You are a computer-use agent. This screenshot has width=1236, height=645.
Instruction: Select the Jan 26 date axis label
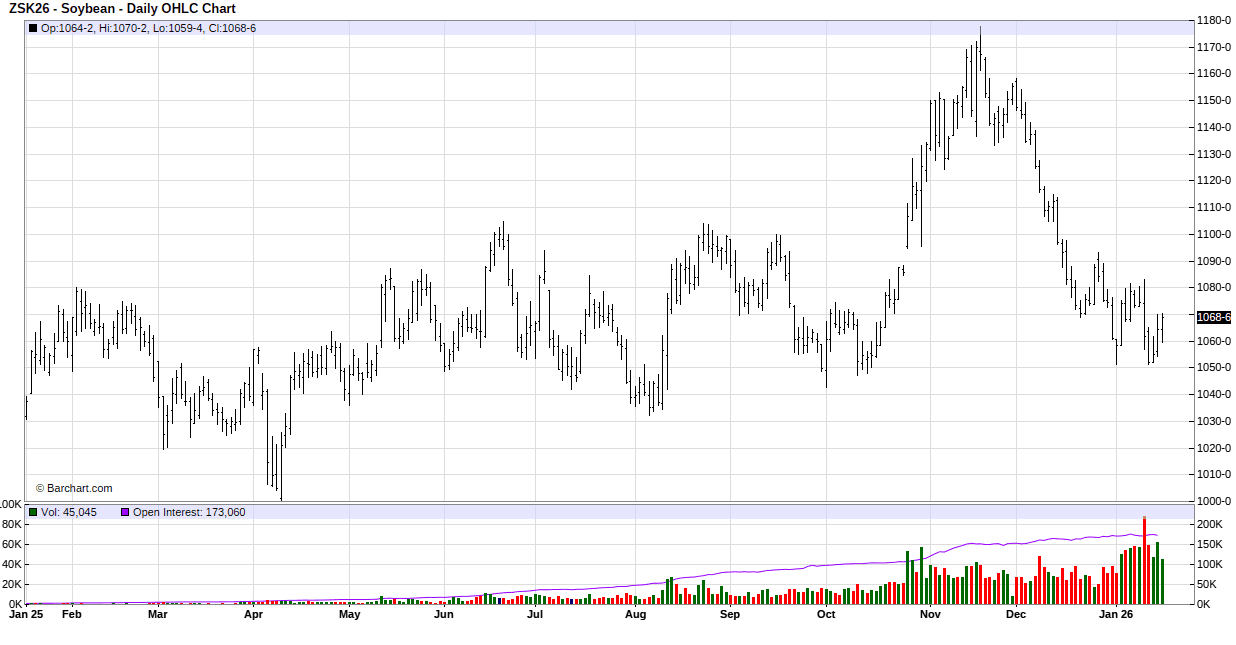[1115, 614]
